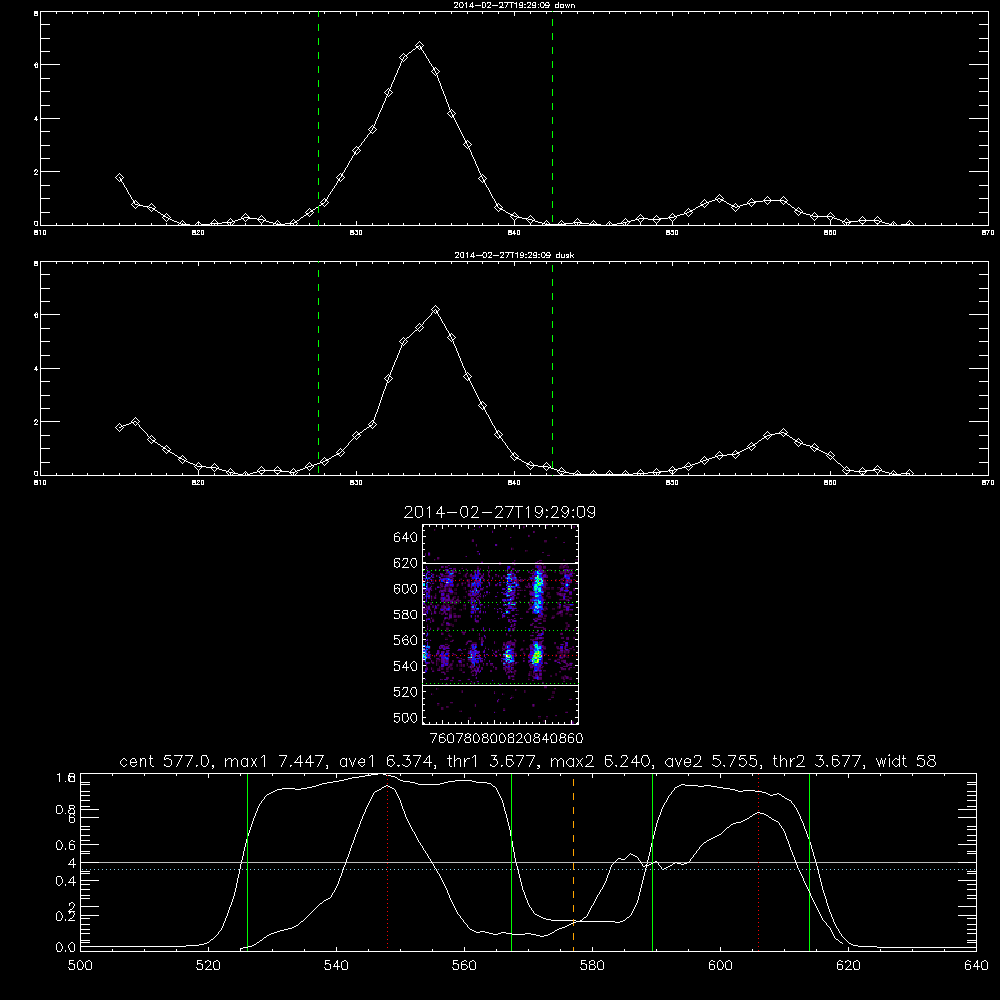Click the solid green line near 526
Image resolution: width=1000 pixels, height=1000 pixels.
click(247, 861)
